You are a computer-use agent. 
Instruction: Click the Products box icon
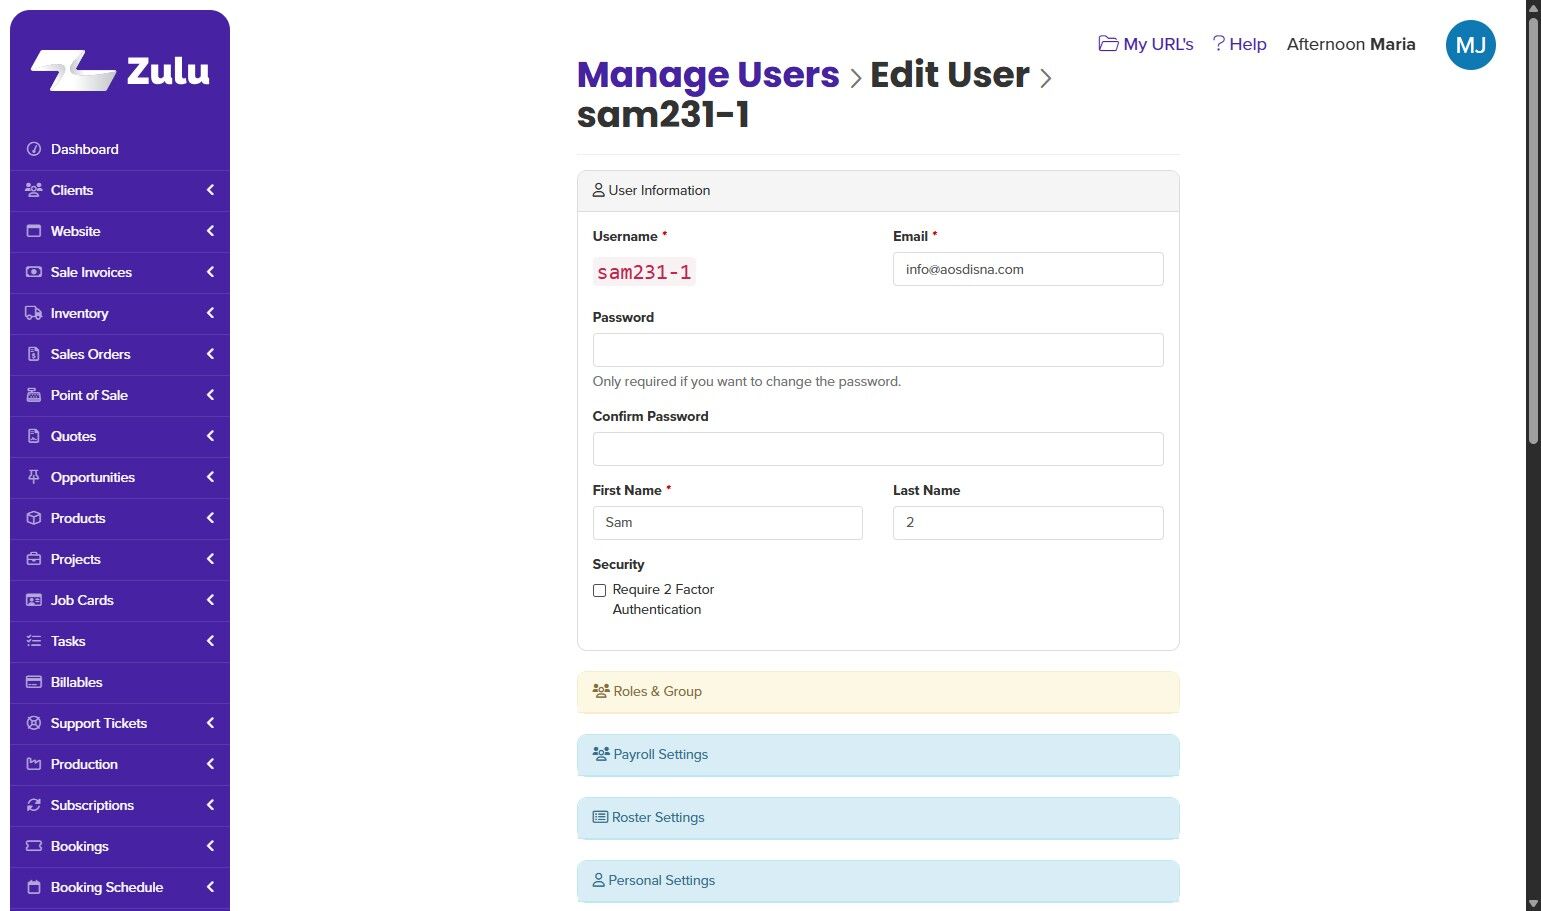[x=33, y=518]
